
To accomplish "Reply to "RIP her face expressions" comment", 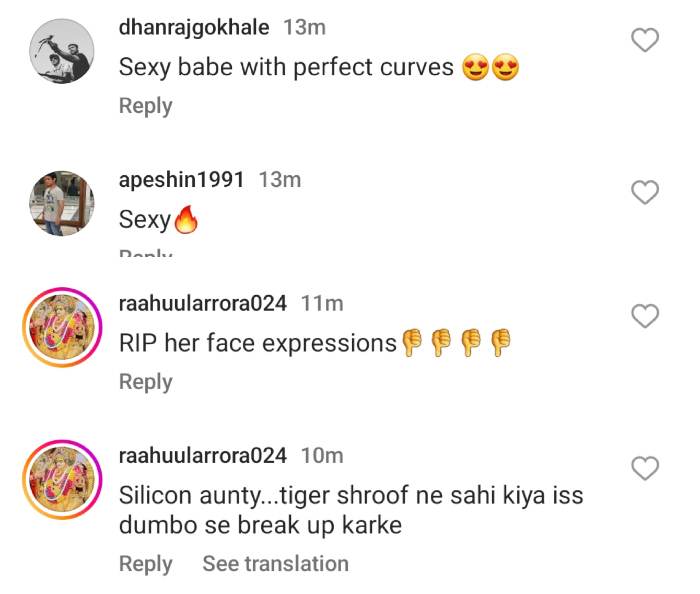I will pyautogui.click(x=145, y=382).
